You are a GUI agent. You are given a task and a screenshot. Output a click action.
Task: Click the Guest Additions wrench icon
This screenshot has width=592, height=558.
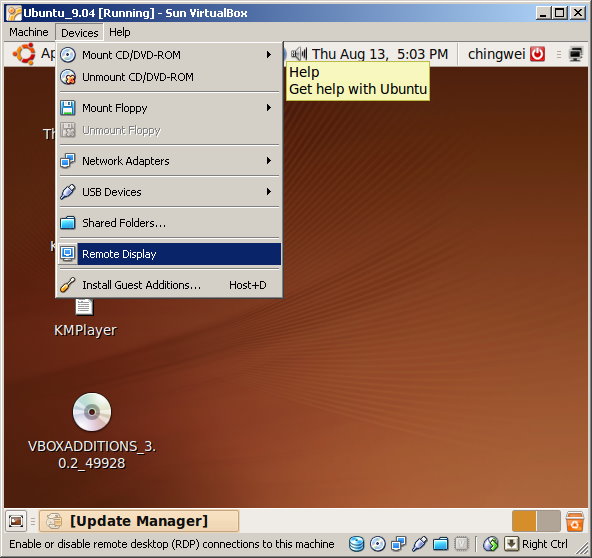click(68, 285)
